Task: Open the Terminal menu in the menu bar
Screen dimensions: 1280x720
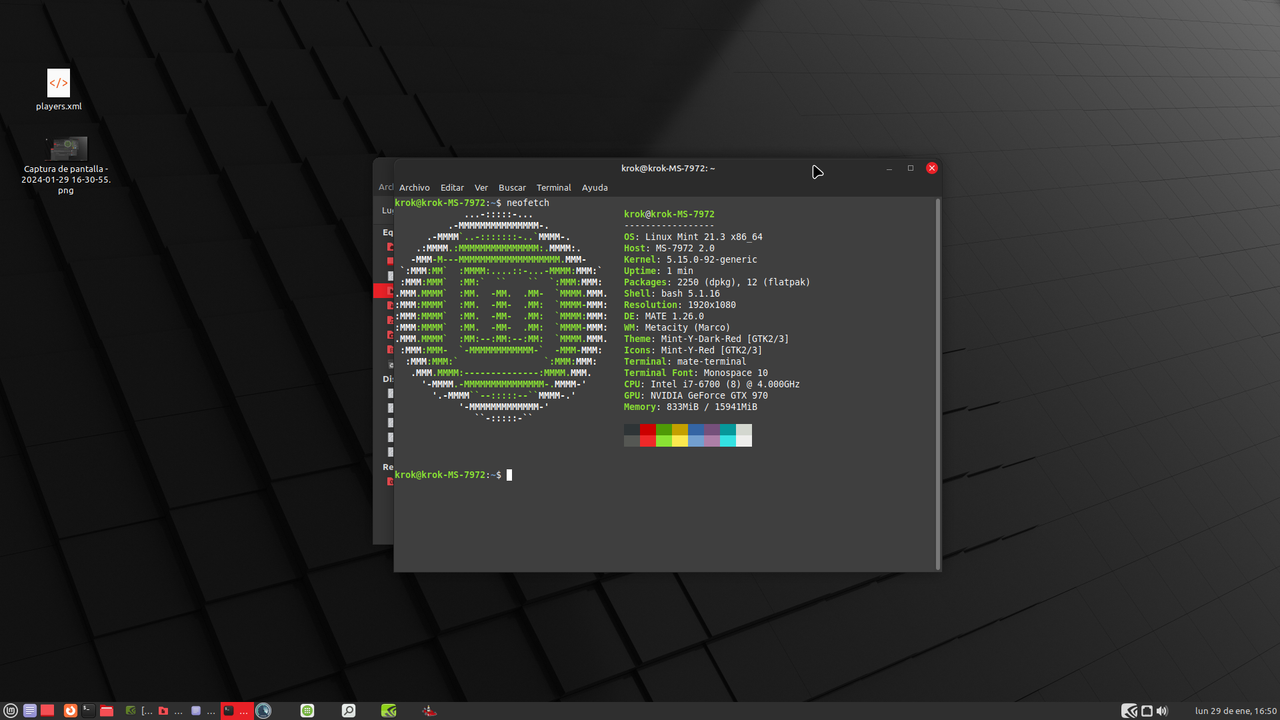Action: (554, 187)
